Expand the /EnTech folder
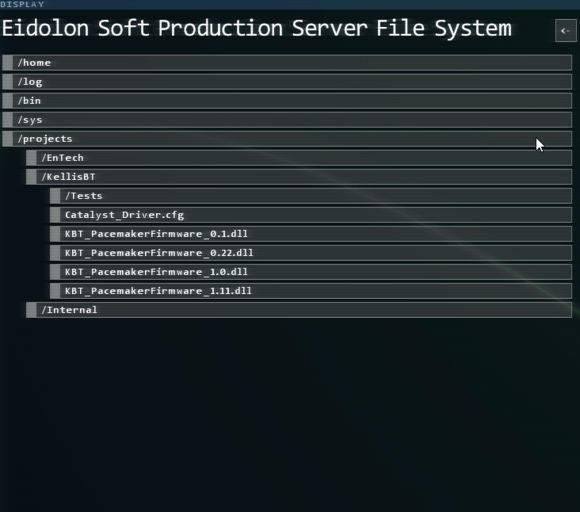This screenshot has height=512, width=580. [x=299, y=158]
